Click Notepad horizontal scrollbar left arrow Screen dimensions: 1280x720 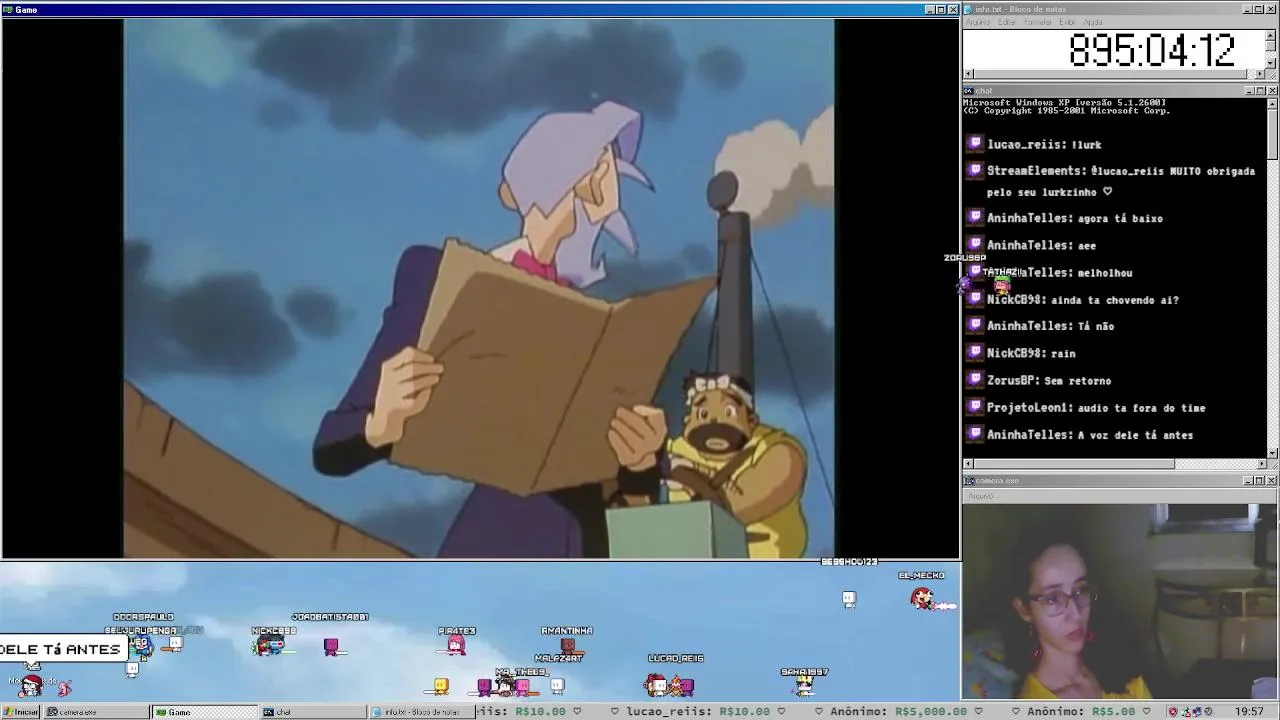click(x=968, y=74)
